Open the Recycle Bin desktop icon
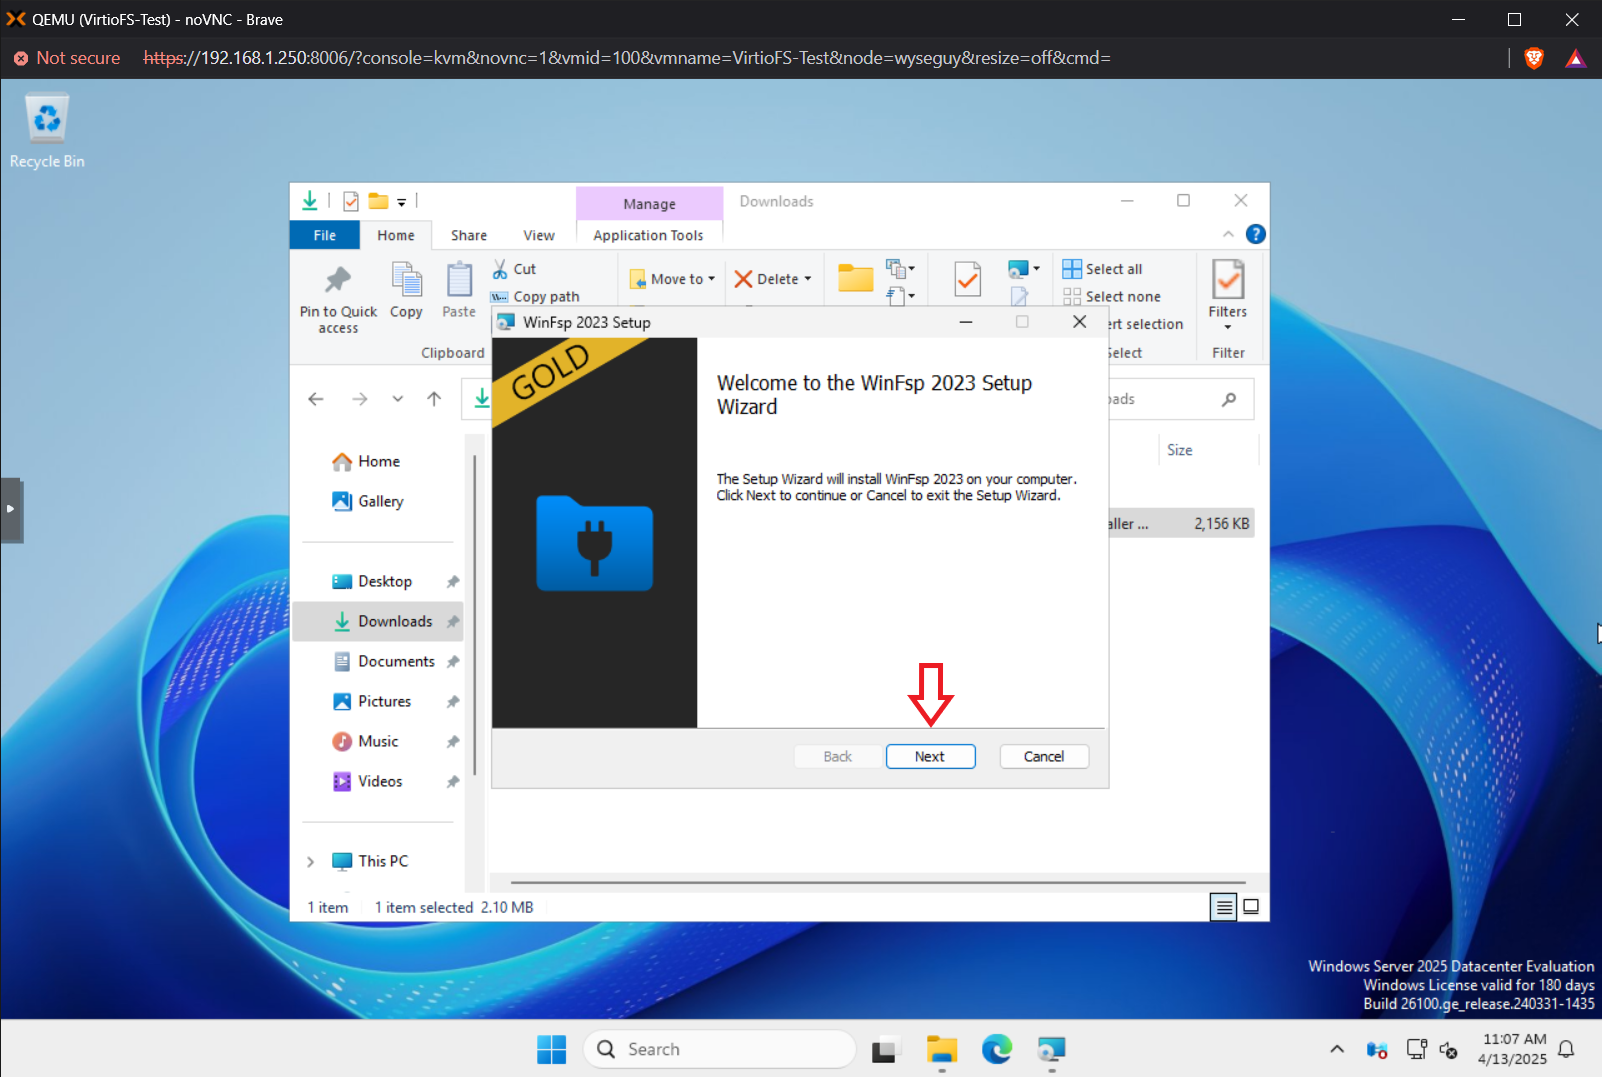Image resolution: width=1602 pixels, height=1077 pixels. tap(47, 131)
